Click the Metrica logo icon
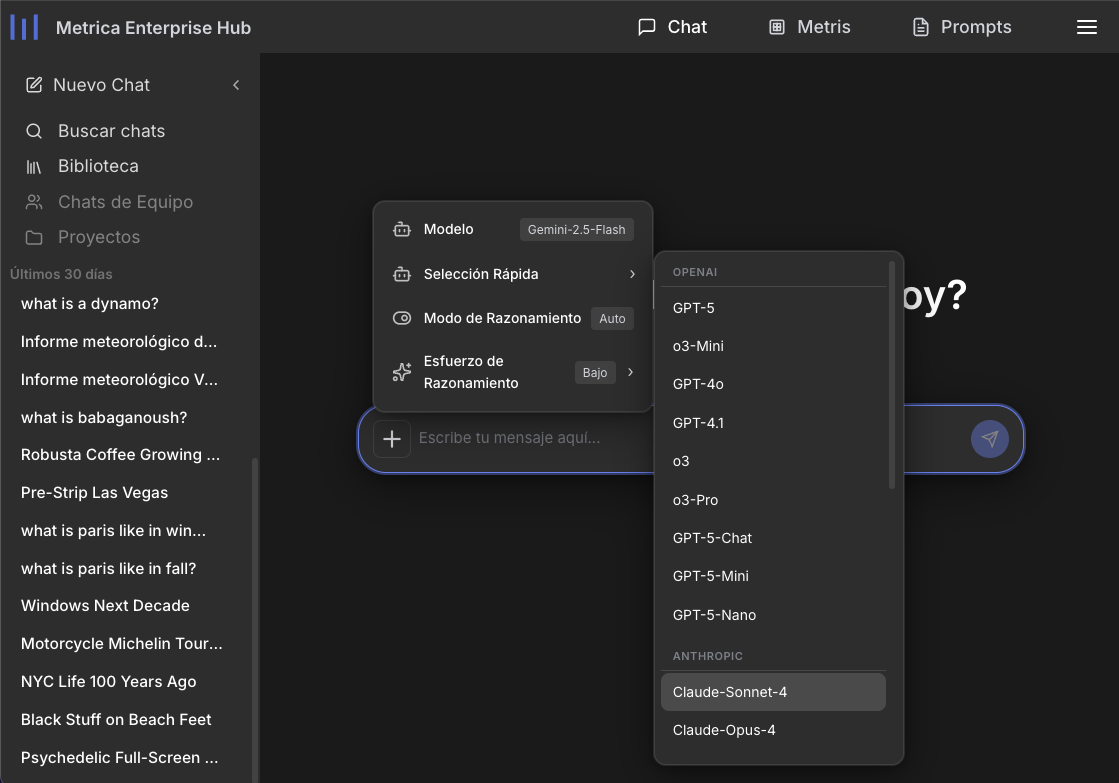 coord(24,27)
